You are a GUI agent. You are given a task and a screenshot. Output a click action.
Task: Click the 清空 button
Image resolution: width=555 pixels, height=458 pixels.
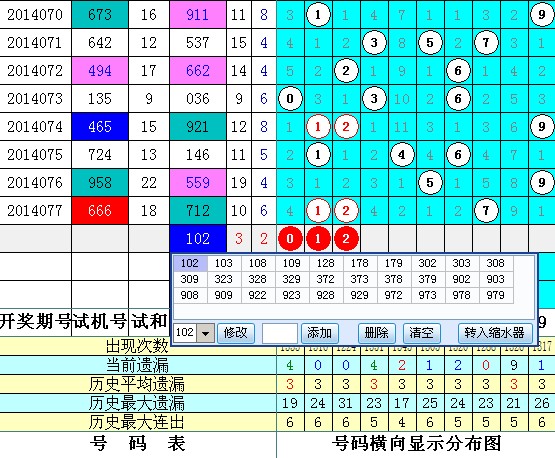[x=422, y=333]
